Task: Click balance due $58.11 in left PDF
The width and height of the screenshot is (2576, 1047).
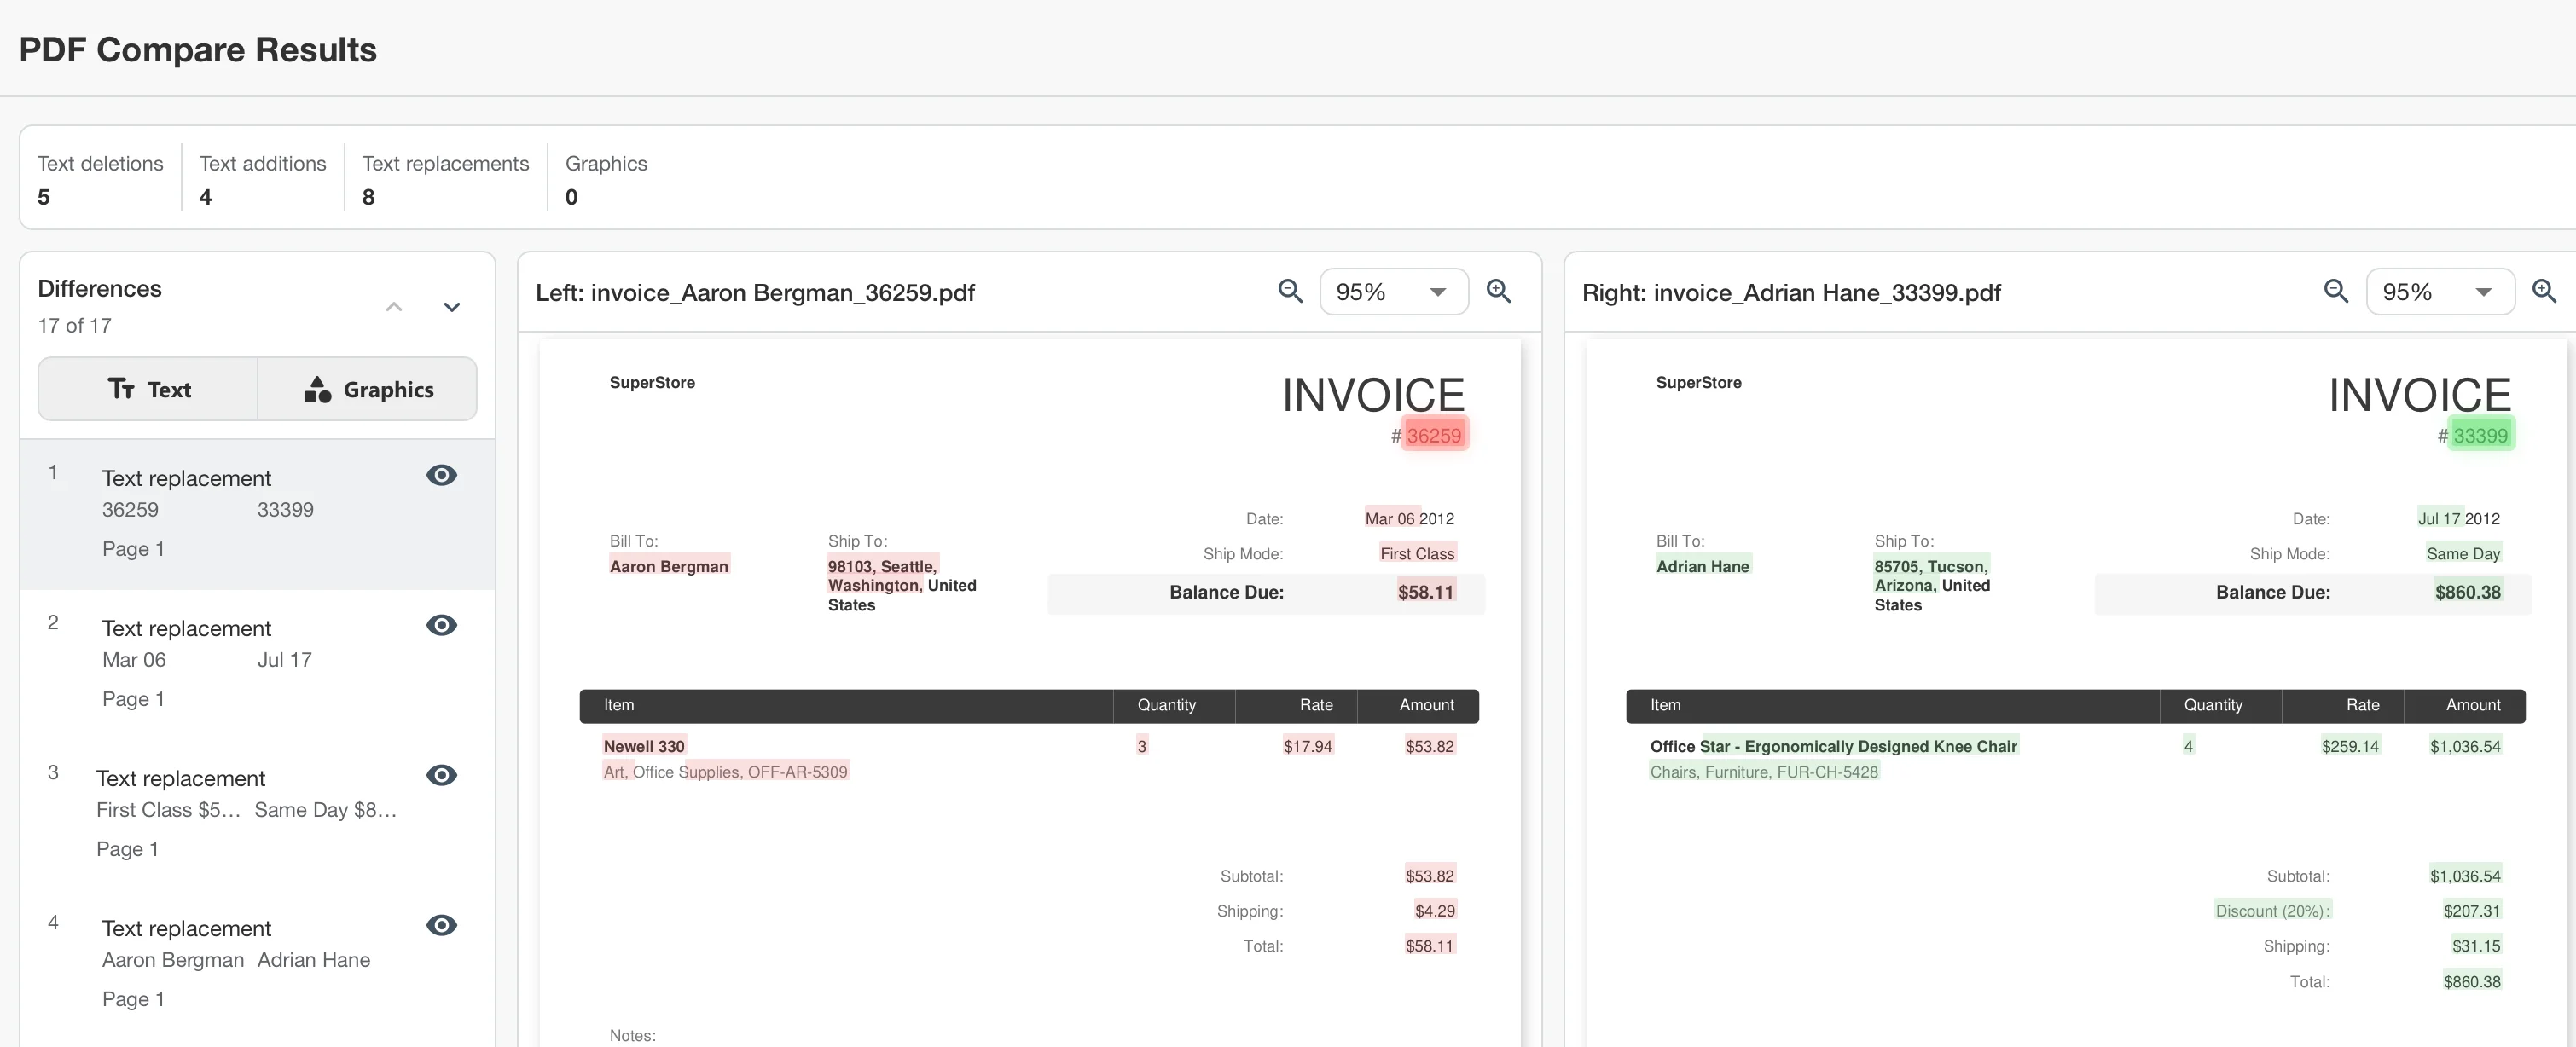Action: pyautogui.click(x=1425, y=592)
